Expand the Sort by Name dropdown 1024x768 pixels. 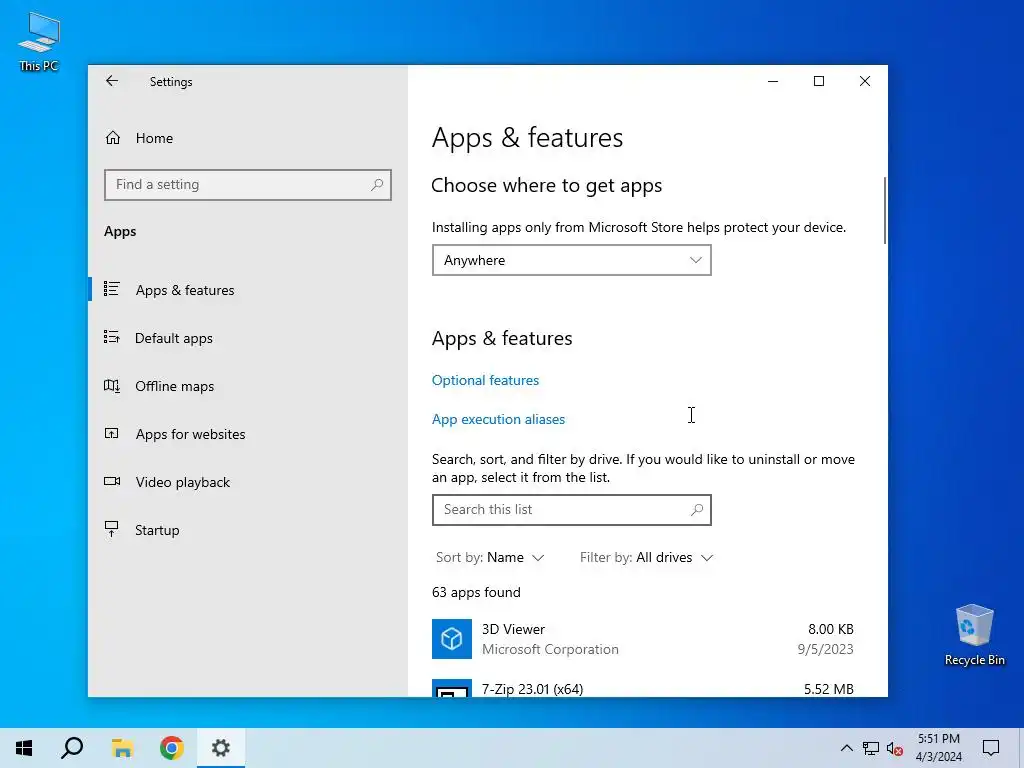[490, 557]
